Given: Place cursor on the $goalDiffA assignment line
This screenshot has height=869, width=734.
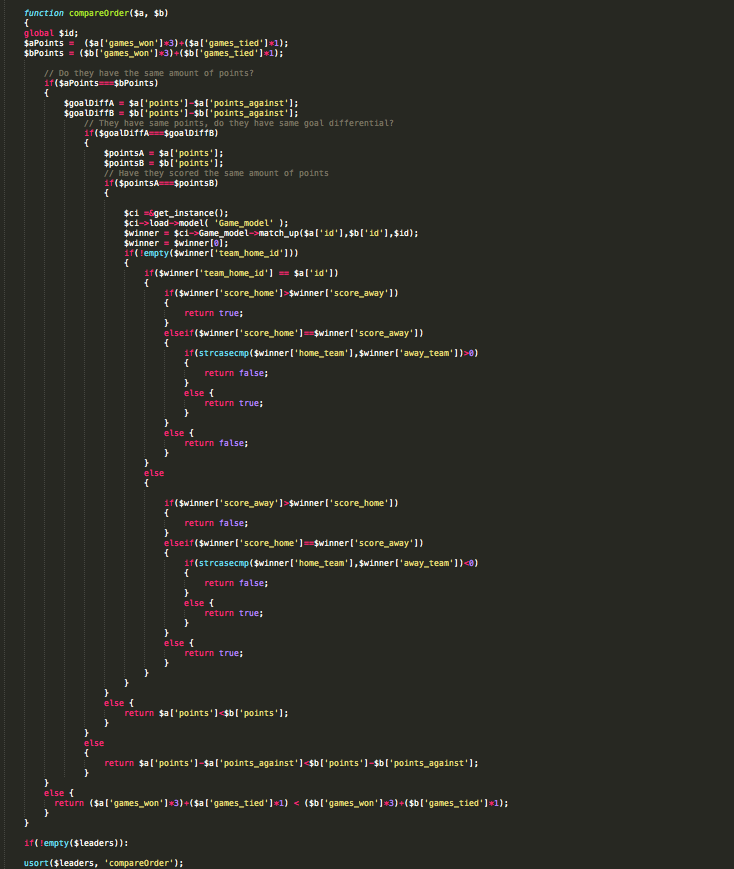Looking at the screenshot, I should click(x=181, y=103).
